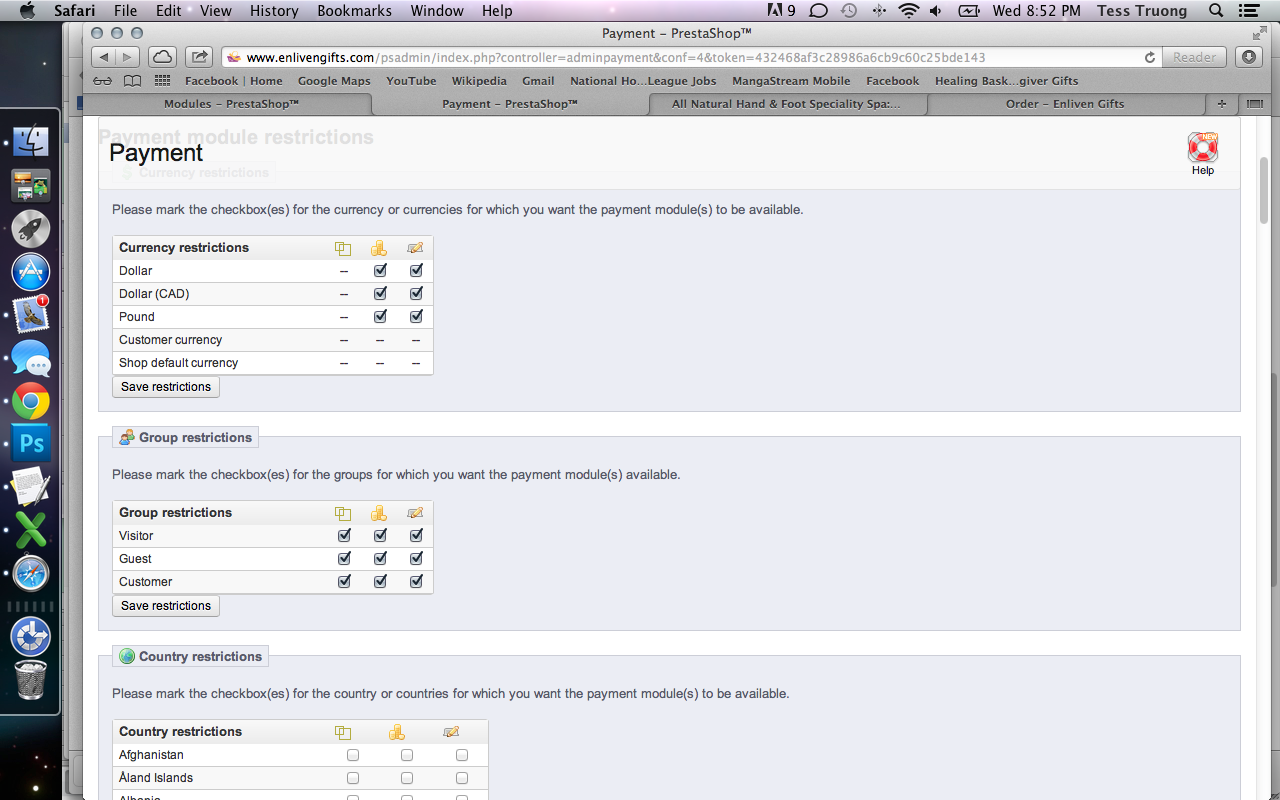Open TextEdit notepad icon in Dock
Viewport: 1280px width, 800px height.
point(31,487)
